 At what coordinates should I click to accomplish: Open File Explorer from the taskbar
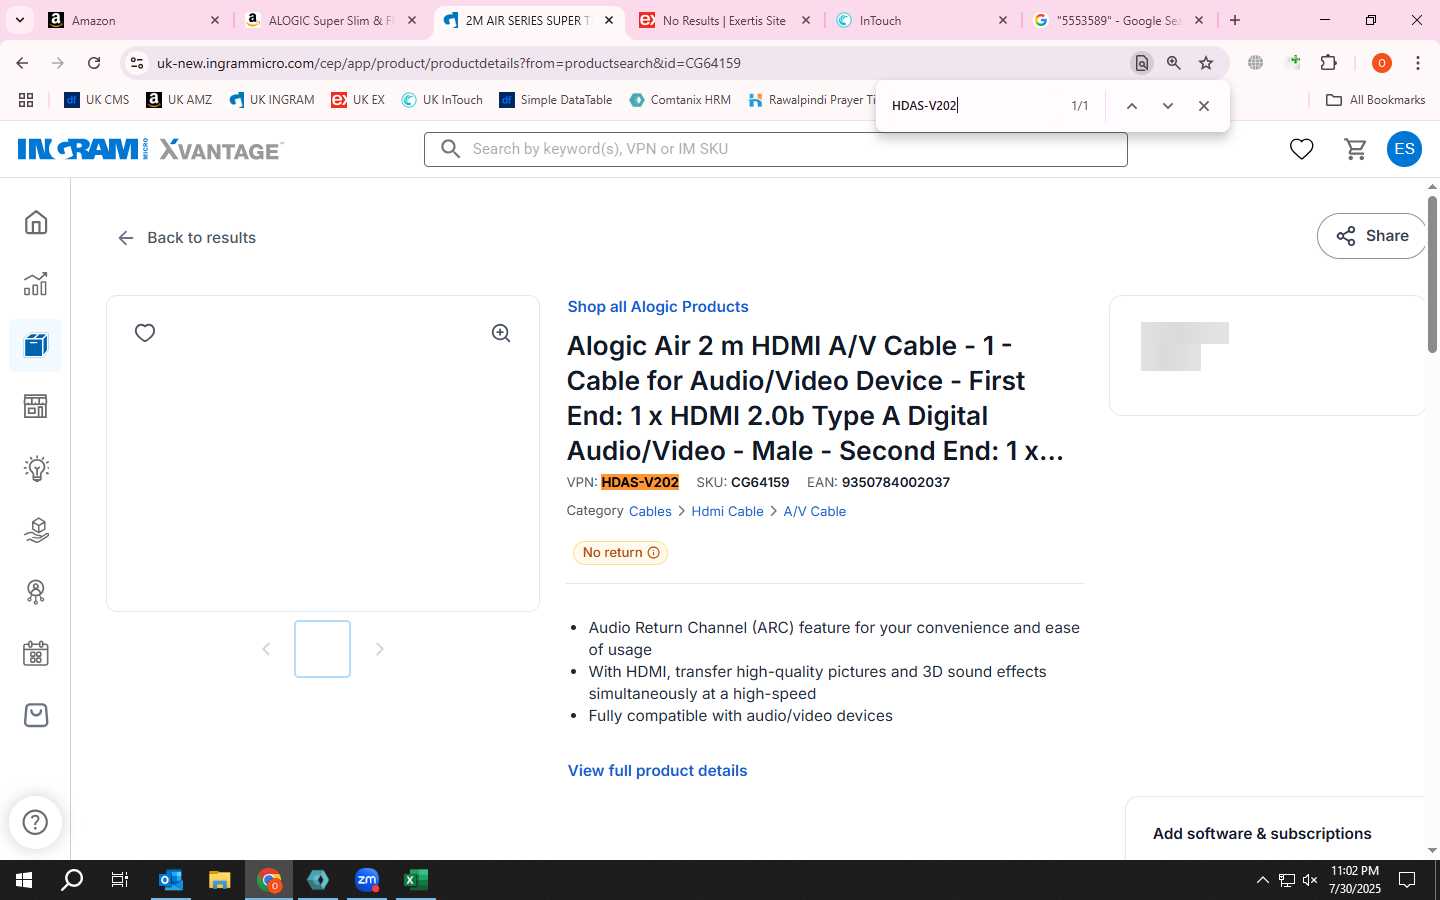(220, 880)
